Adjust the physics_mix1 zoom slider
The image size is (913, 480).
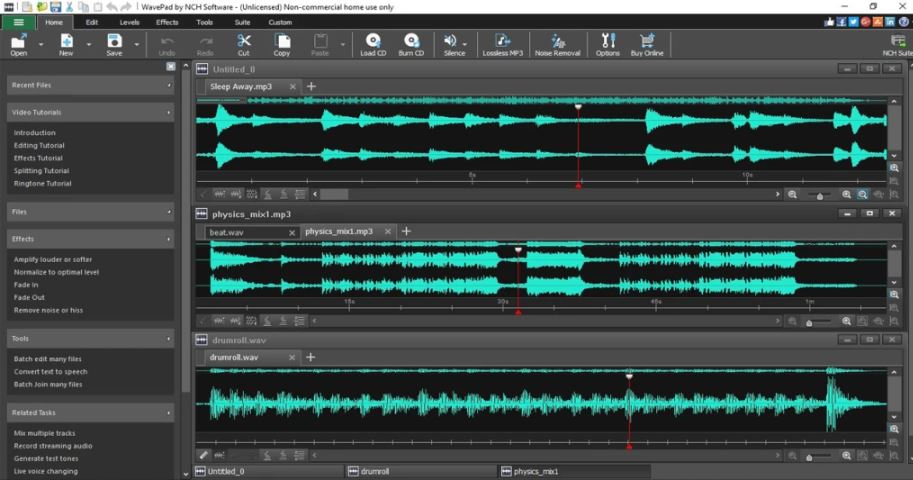809,322
